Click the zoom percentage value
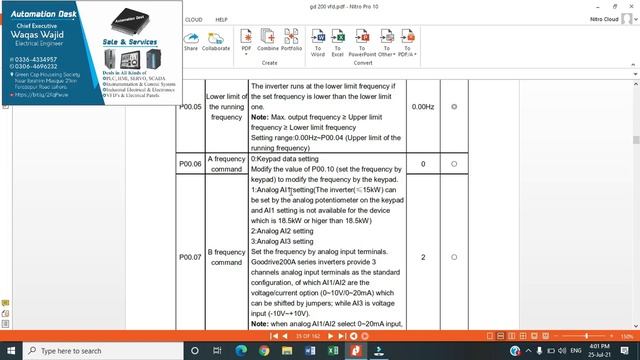Viewport: 640px width, 360px height. (627, 336)
